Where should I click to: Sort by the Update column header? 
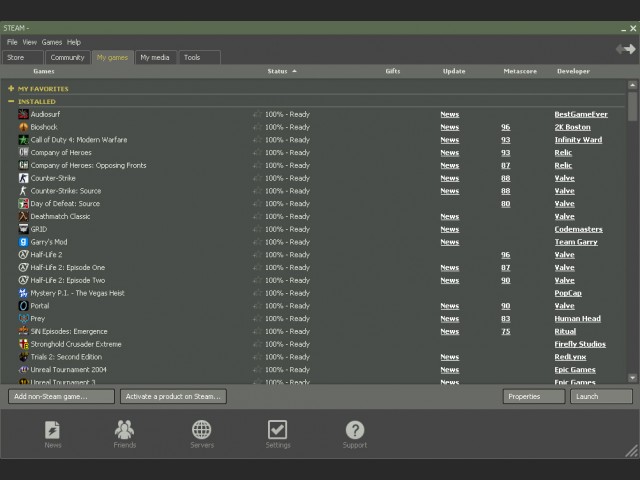(454, 71)
